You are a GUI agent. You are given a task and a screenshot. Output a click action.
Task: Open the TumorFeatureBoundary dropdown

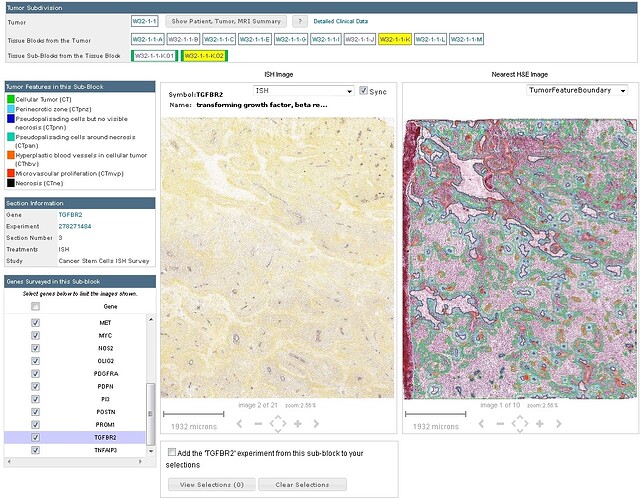(x=577, y=90)
